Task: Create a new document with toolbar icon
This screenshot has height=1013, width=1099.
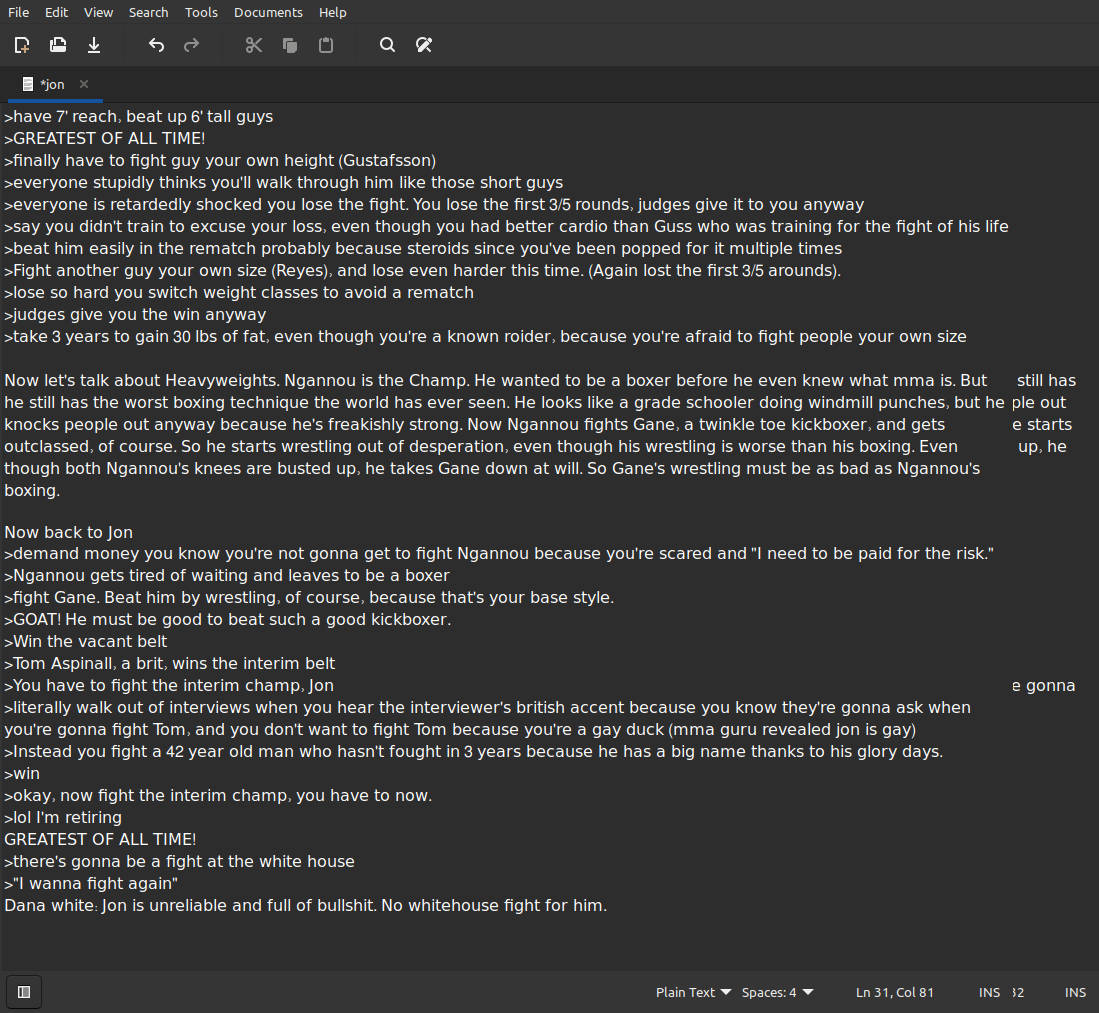Action: click(x=22, y=46)
